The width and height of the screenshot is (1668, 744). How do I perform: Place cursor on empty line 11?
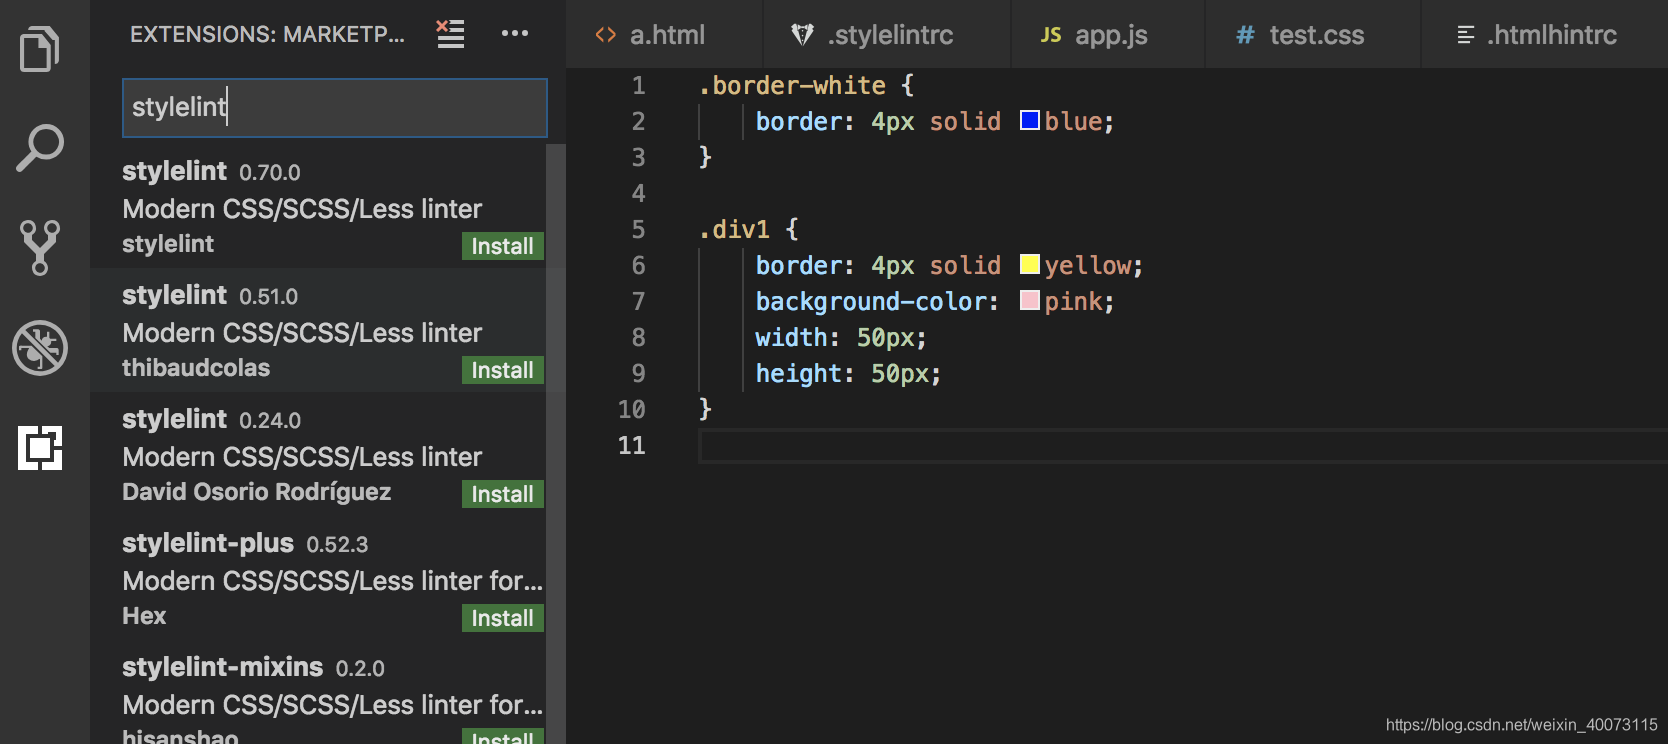pos(1183,446)
